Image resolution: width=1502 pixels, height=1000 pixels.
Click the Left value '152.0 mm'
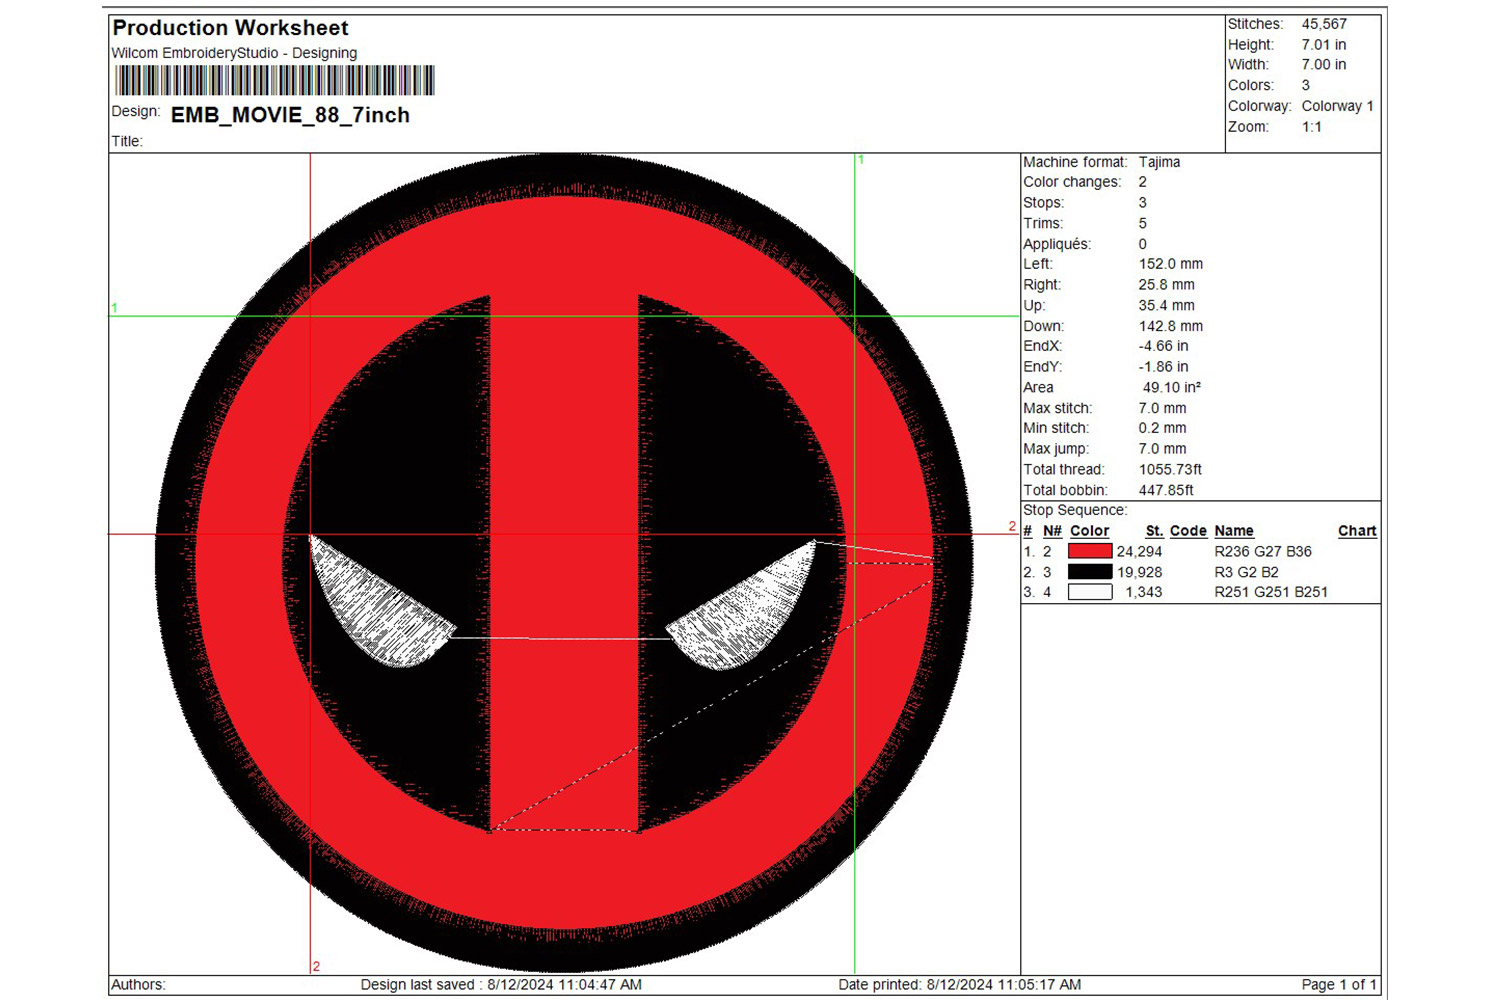[1171, 264]
